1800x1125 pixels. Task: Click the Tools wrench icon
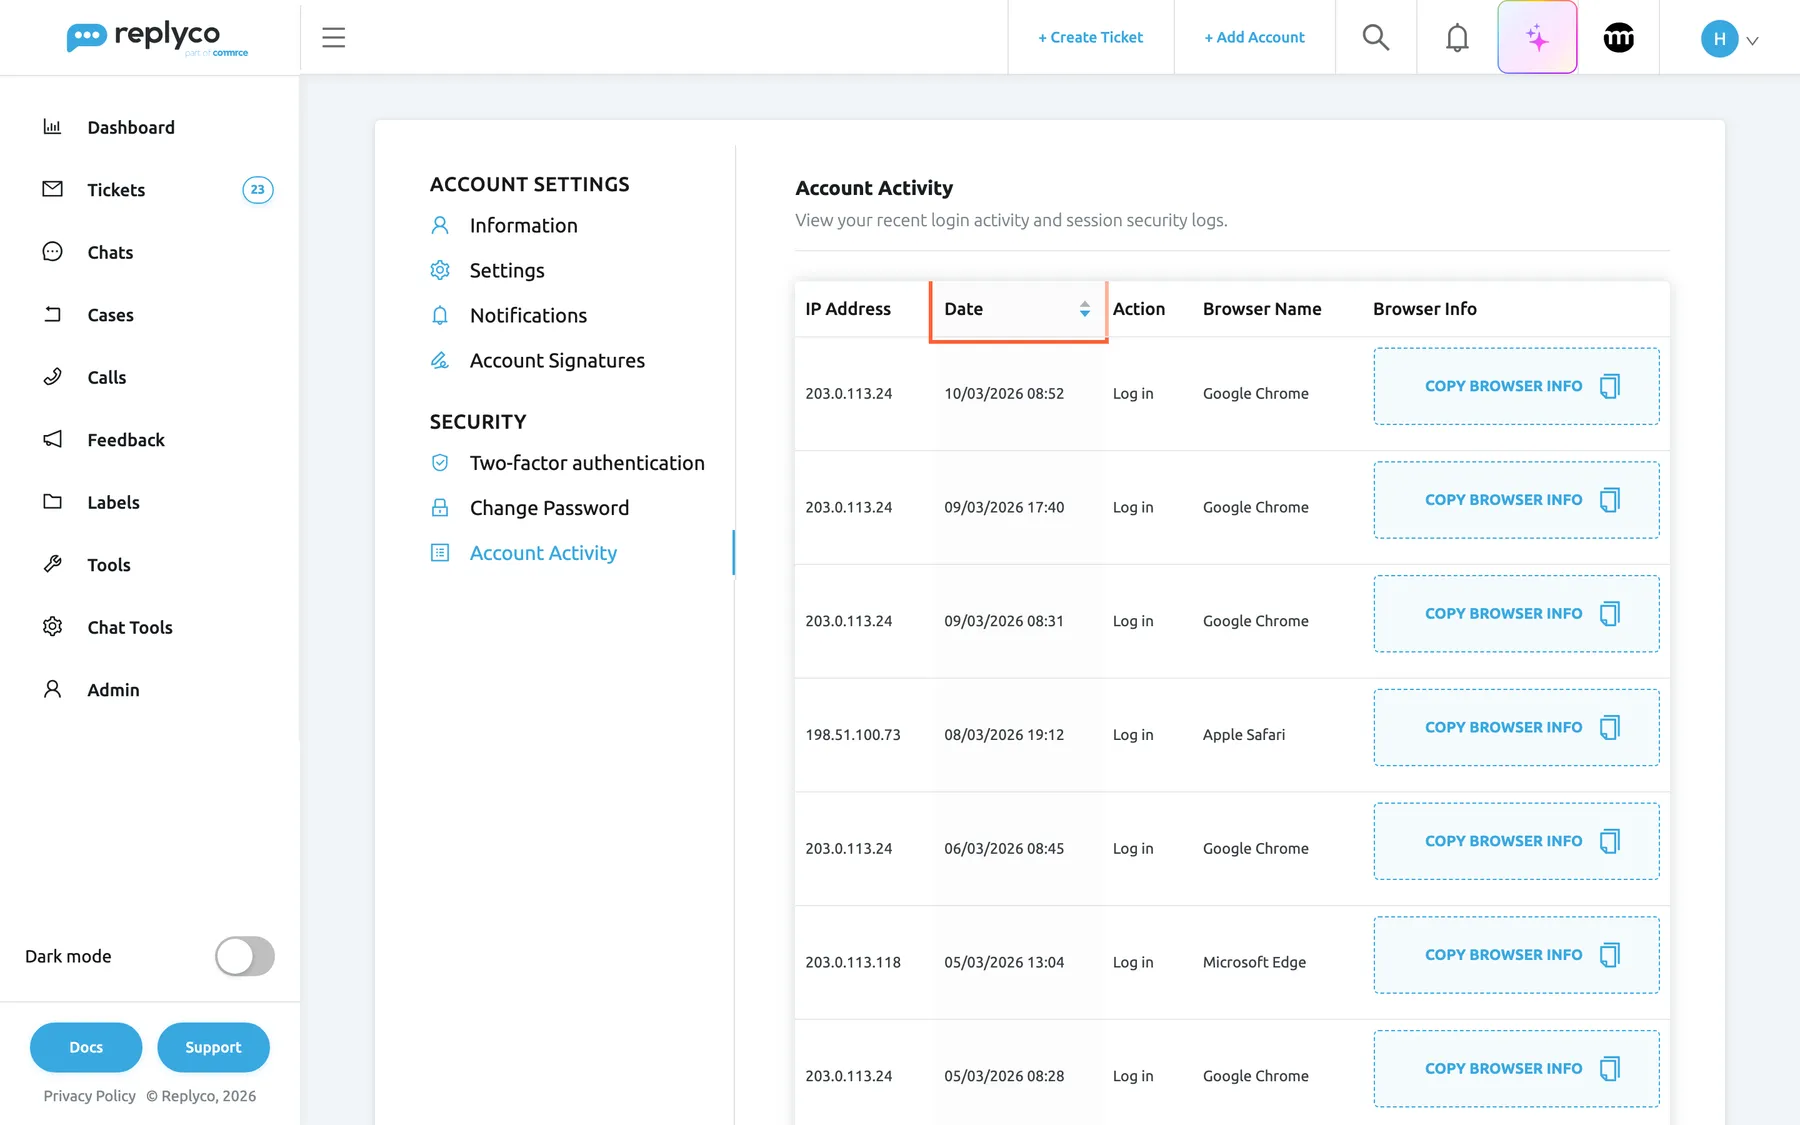coord(52,564)
